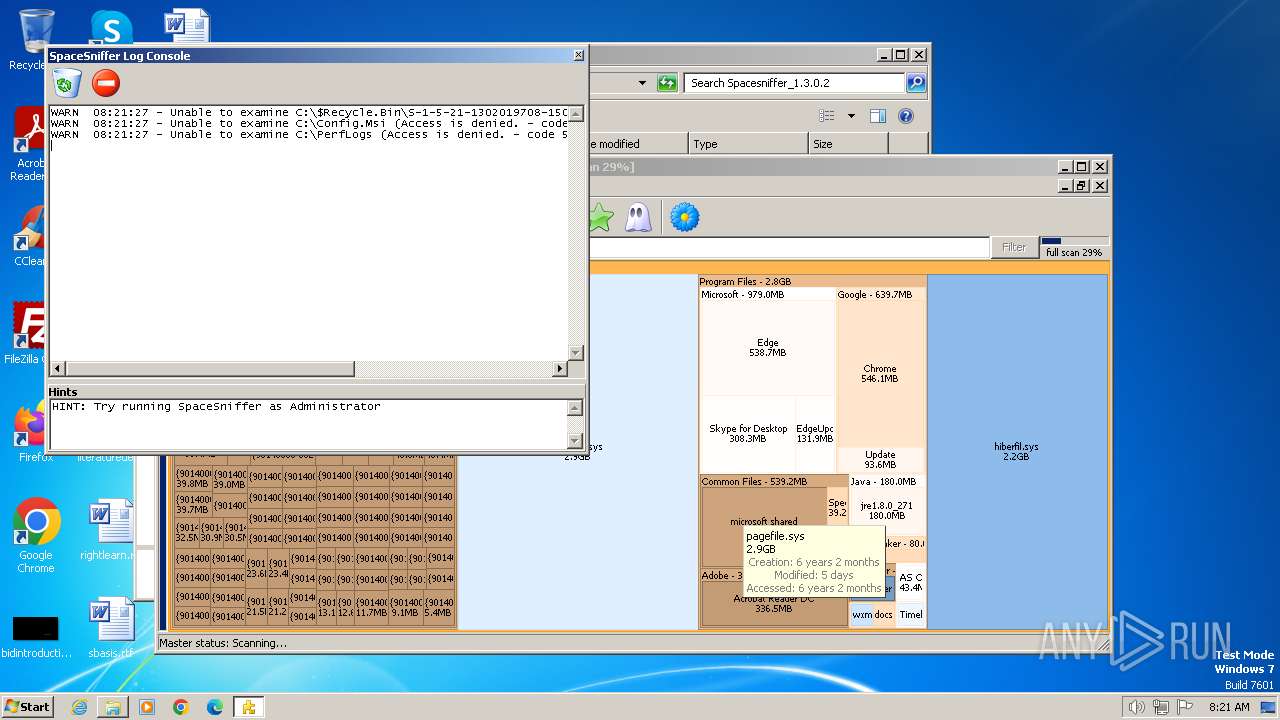Screen dimensions: 1280x720
Task: Select the SpaceSniffer taskbar button
Action: (248, 707)
